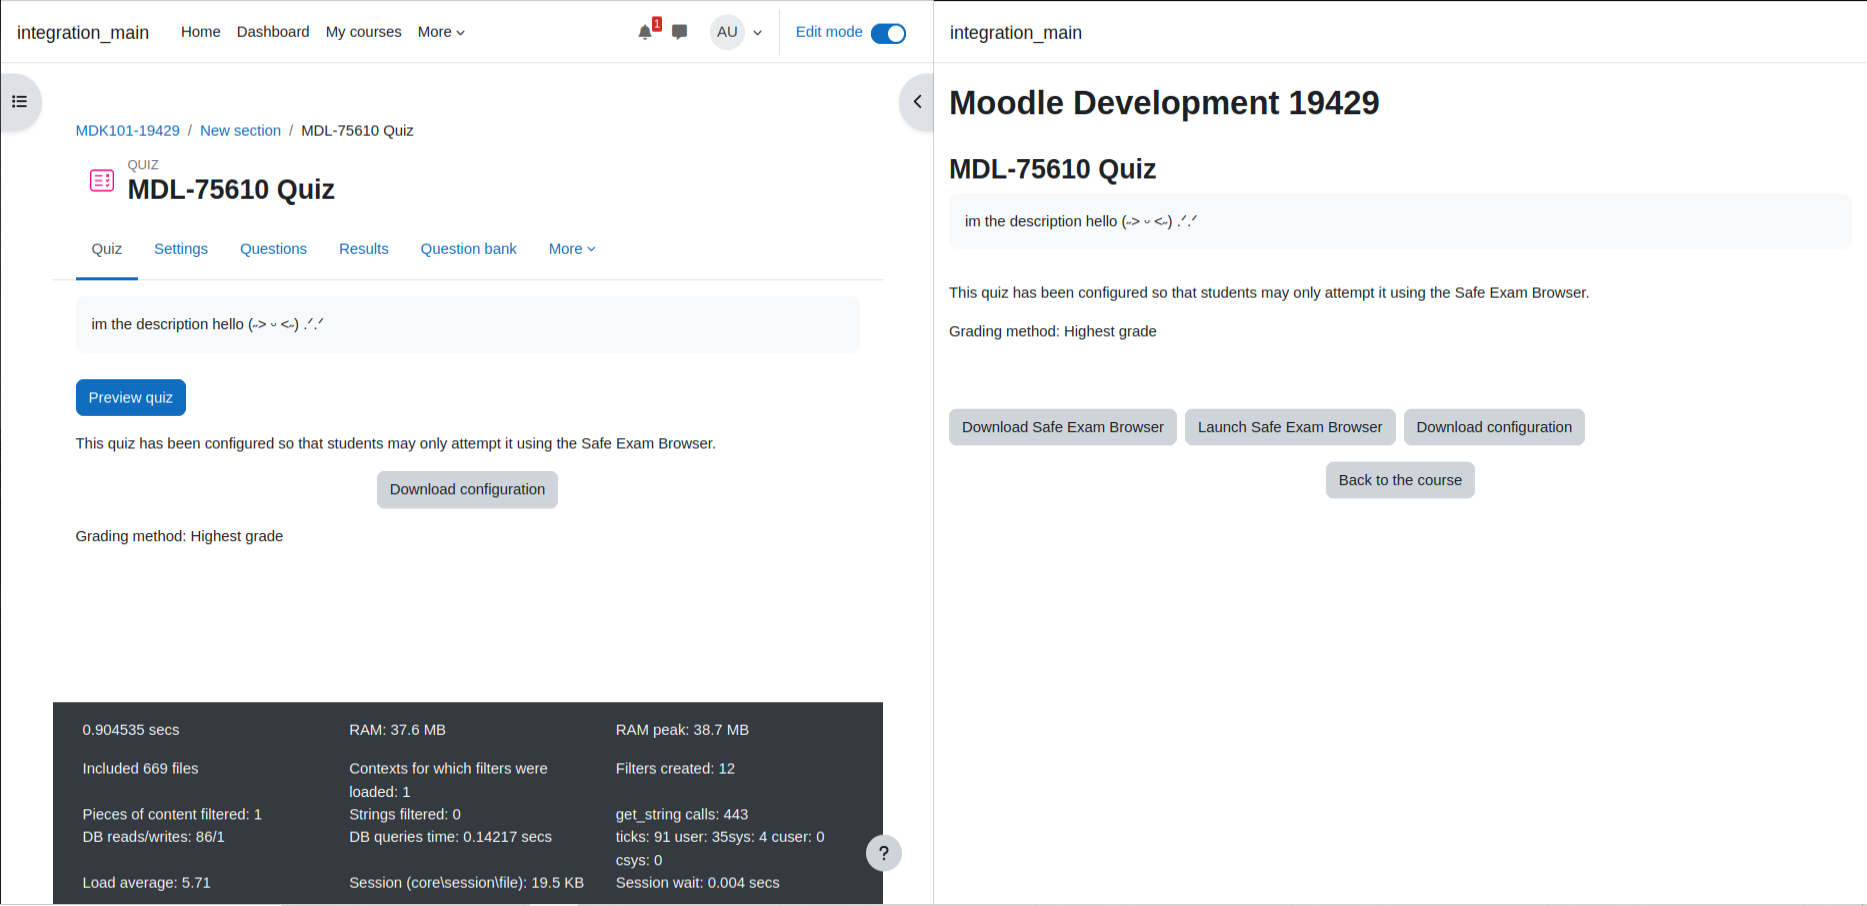1867x906 pixels.
Task: Click the Edit mode label
Action: (829, 32)
